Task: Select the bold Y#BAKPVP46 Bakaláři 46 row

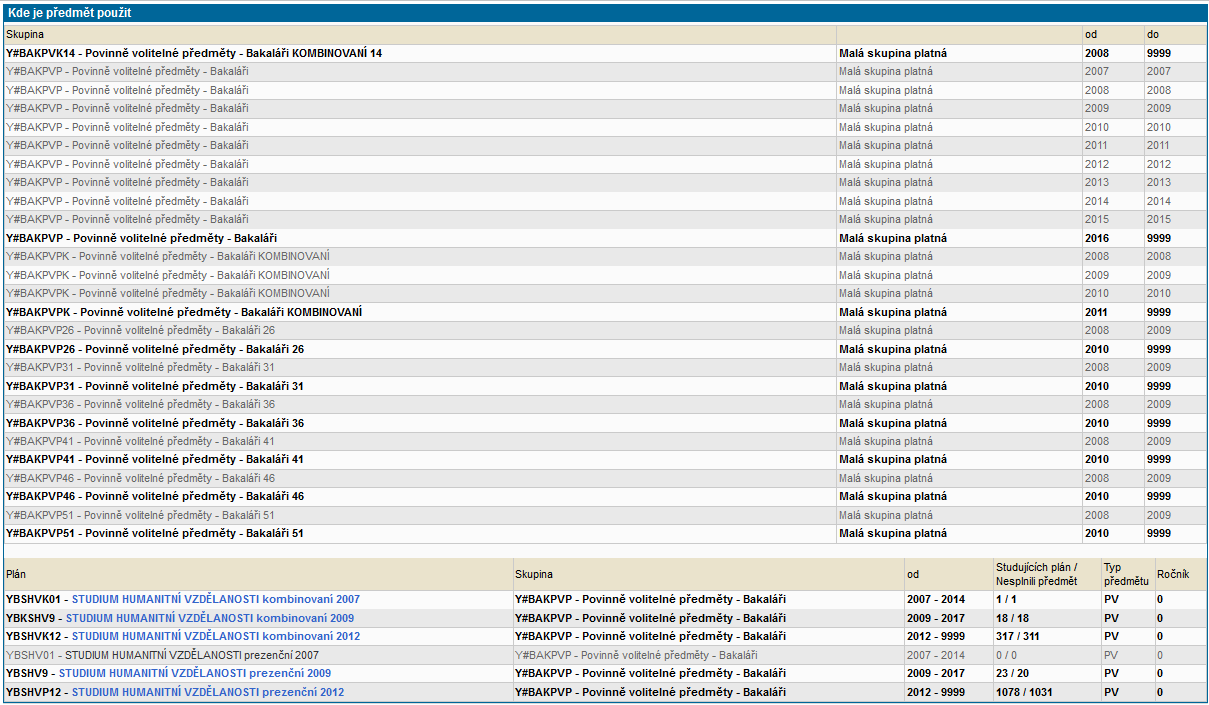Action: [x=155, y=496]
